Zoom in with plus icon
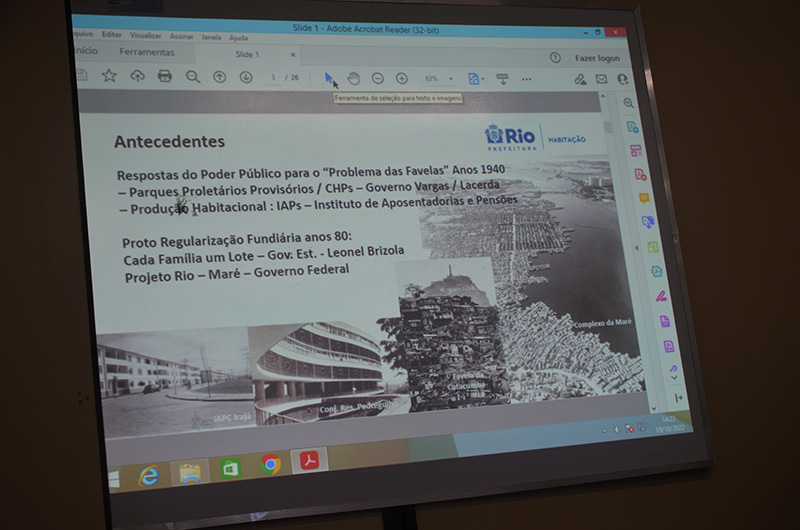Image resolution: width=800 pixels, height=530 pixels. point(402,79)
